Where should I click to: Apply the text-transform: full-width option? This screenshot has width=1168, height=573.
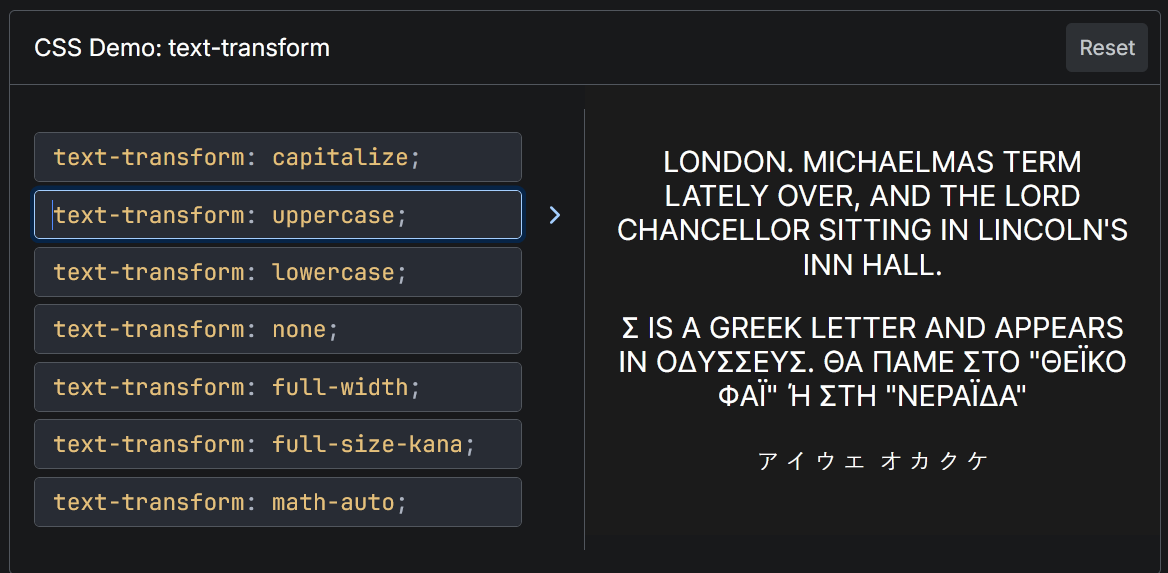(277, 387)
